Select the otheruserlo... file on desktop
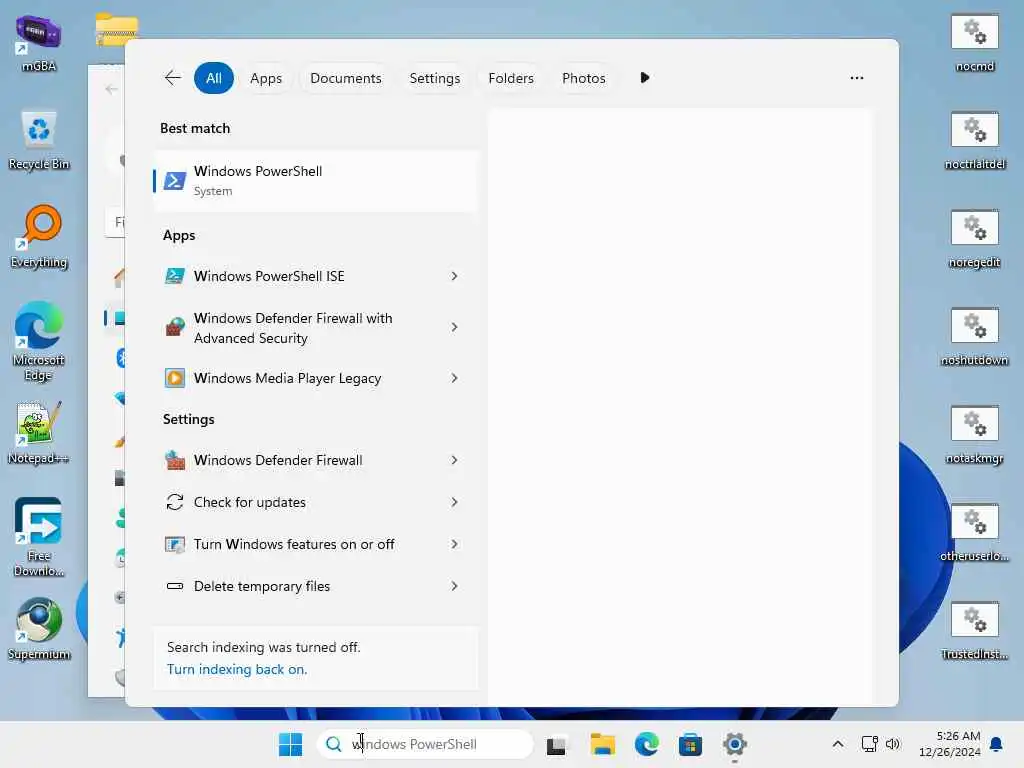 pyautogui.click(x=974, y=533)
